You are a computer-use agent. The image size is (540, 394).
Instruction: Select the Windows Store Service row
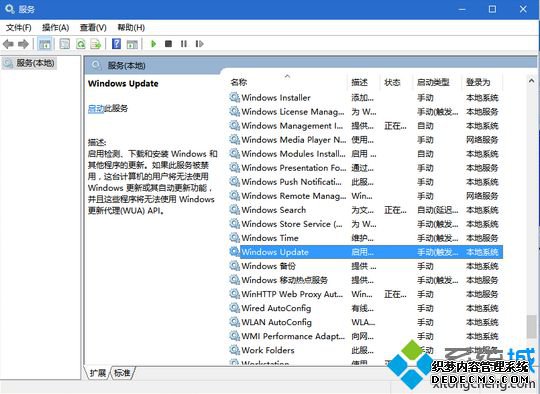(x=366, y=224)
